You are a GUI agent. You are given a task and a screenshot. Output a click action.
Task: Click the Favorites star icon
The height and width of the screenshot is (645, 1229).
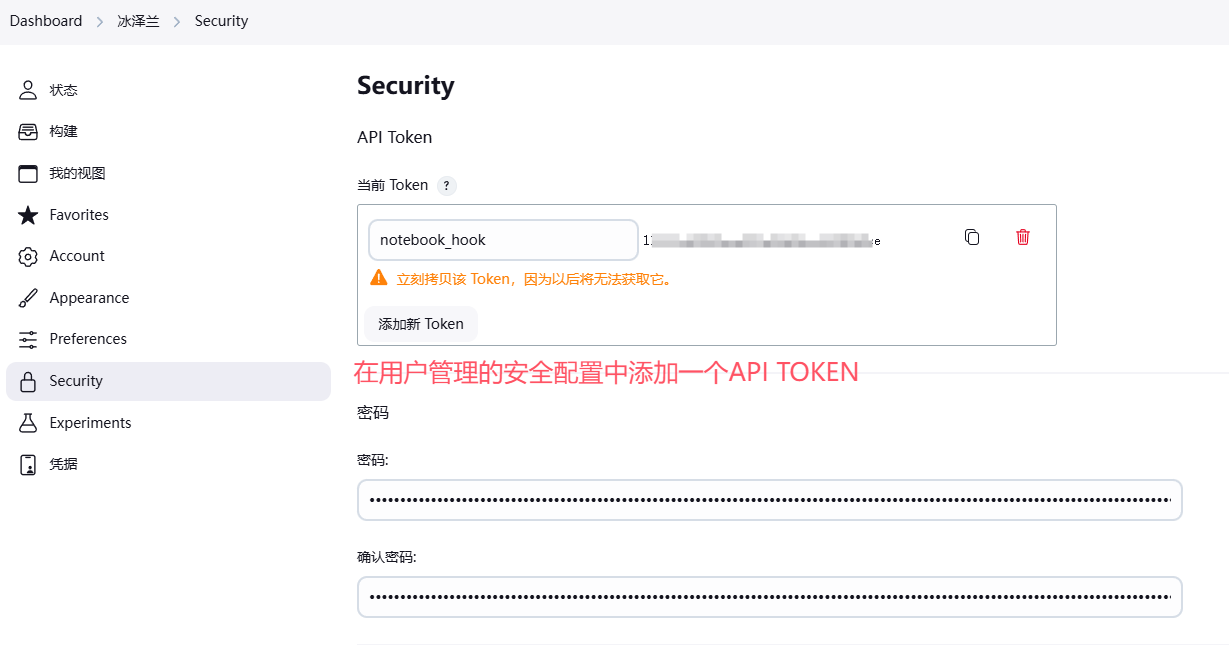click(28, 215)
